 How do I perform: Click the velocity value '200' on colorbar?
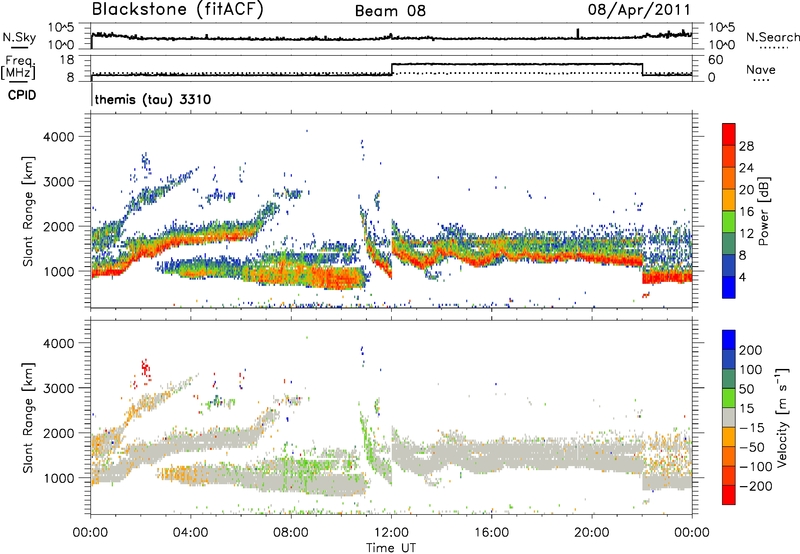click(x=751, y=350)
